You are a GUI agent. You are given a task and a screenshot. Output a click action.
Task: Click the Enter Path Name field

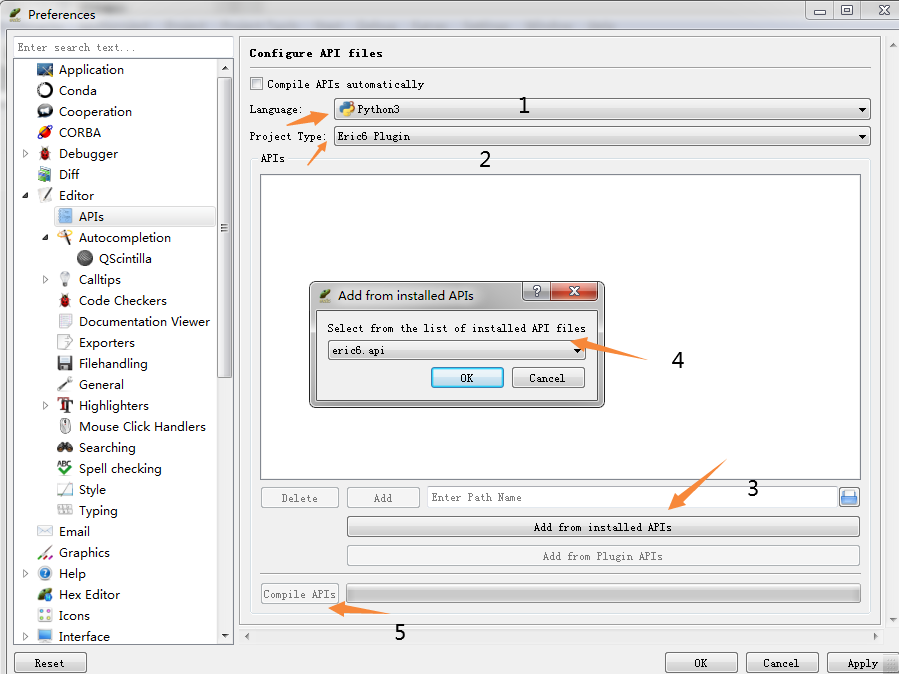pos(632,497)
